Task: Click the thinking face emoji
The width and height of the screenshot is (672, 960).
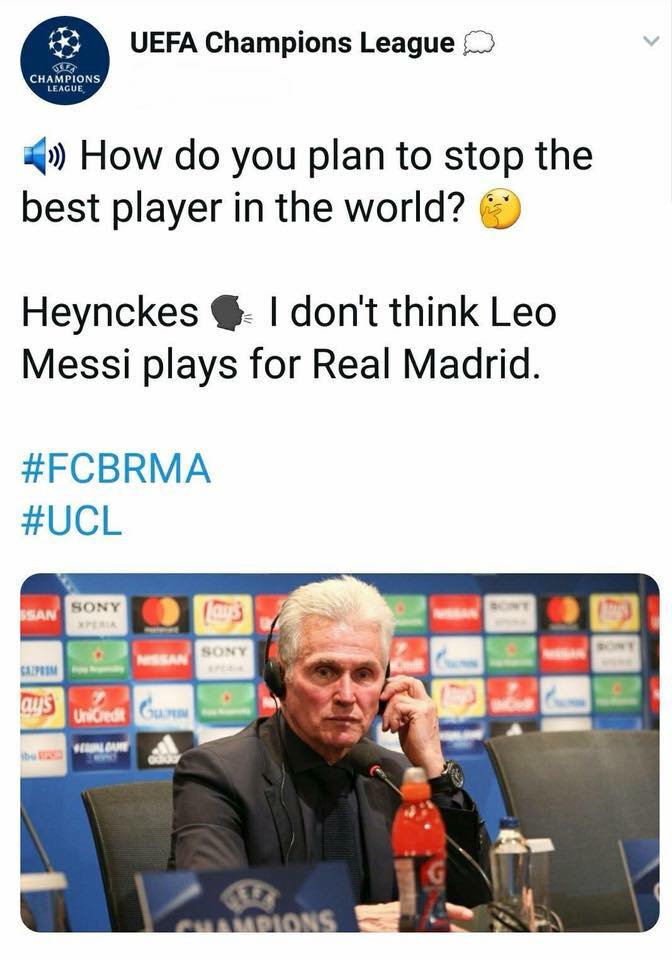Action: (500, 209)
